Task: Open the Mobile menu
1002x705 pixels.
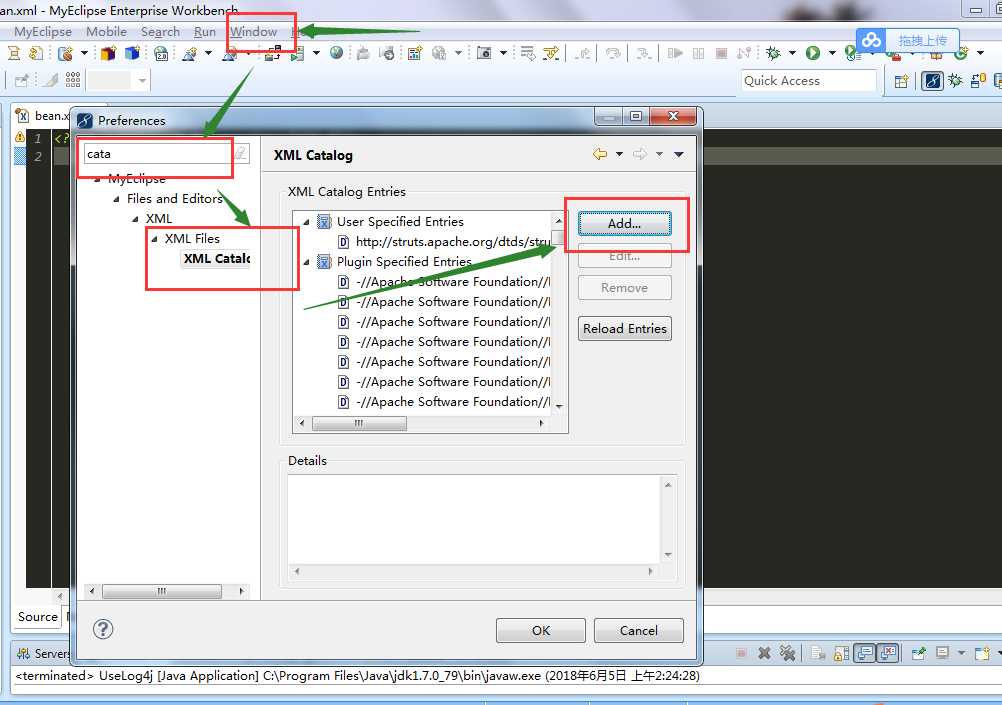Action: pyautogui.click(x=106, y=31)
